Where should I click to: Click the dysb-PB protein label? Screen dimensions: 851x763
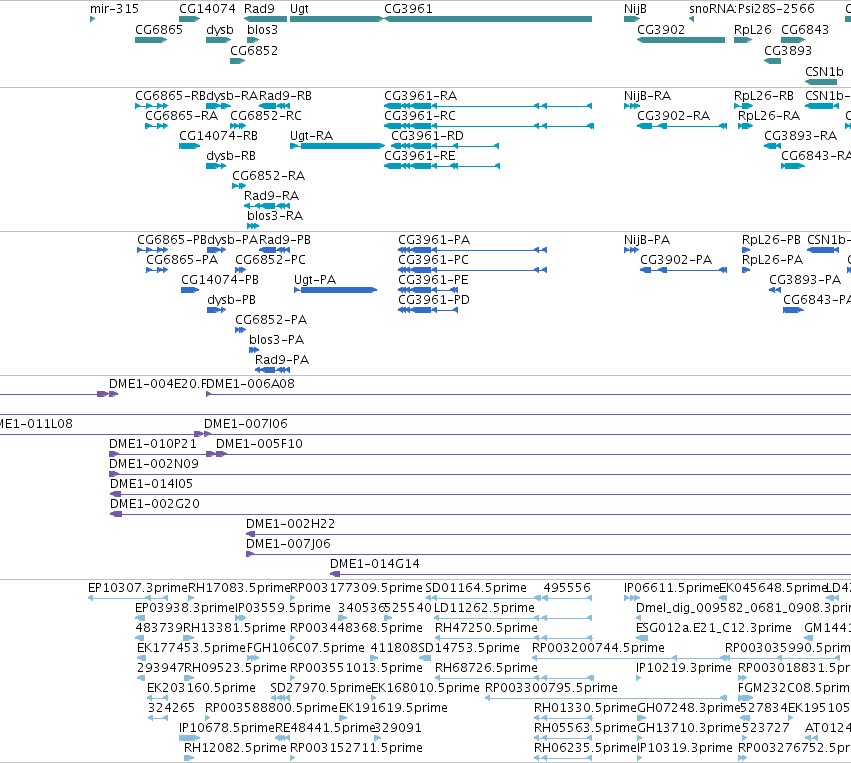click(x=231, y=300)
